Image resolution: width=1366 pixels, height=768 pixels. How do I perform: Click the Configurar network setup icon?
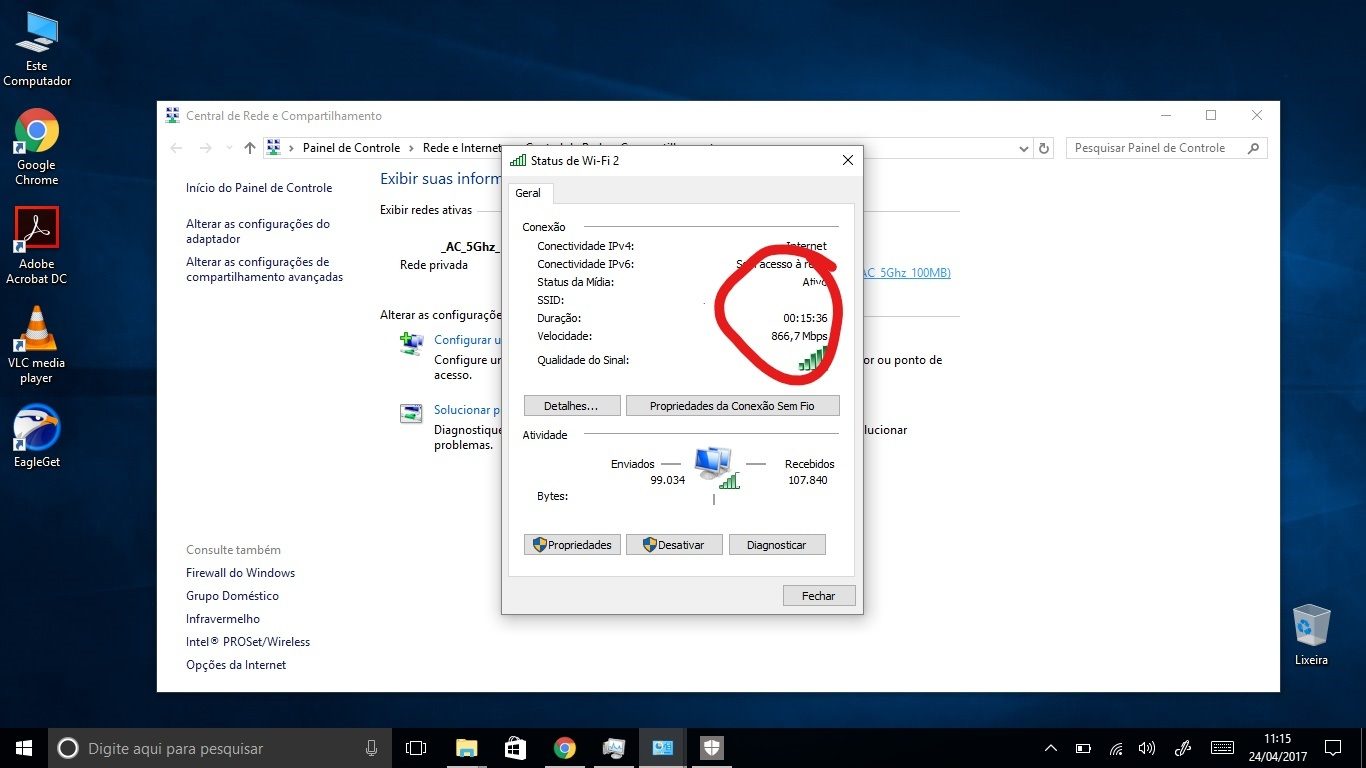tap(411, 344)
